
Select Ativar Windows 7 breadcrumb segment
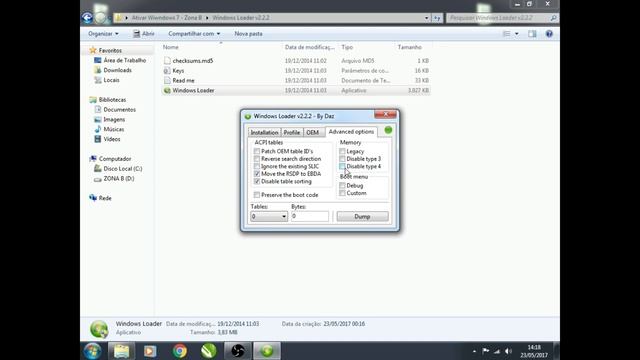tap(167, 18)
